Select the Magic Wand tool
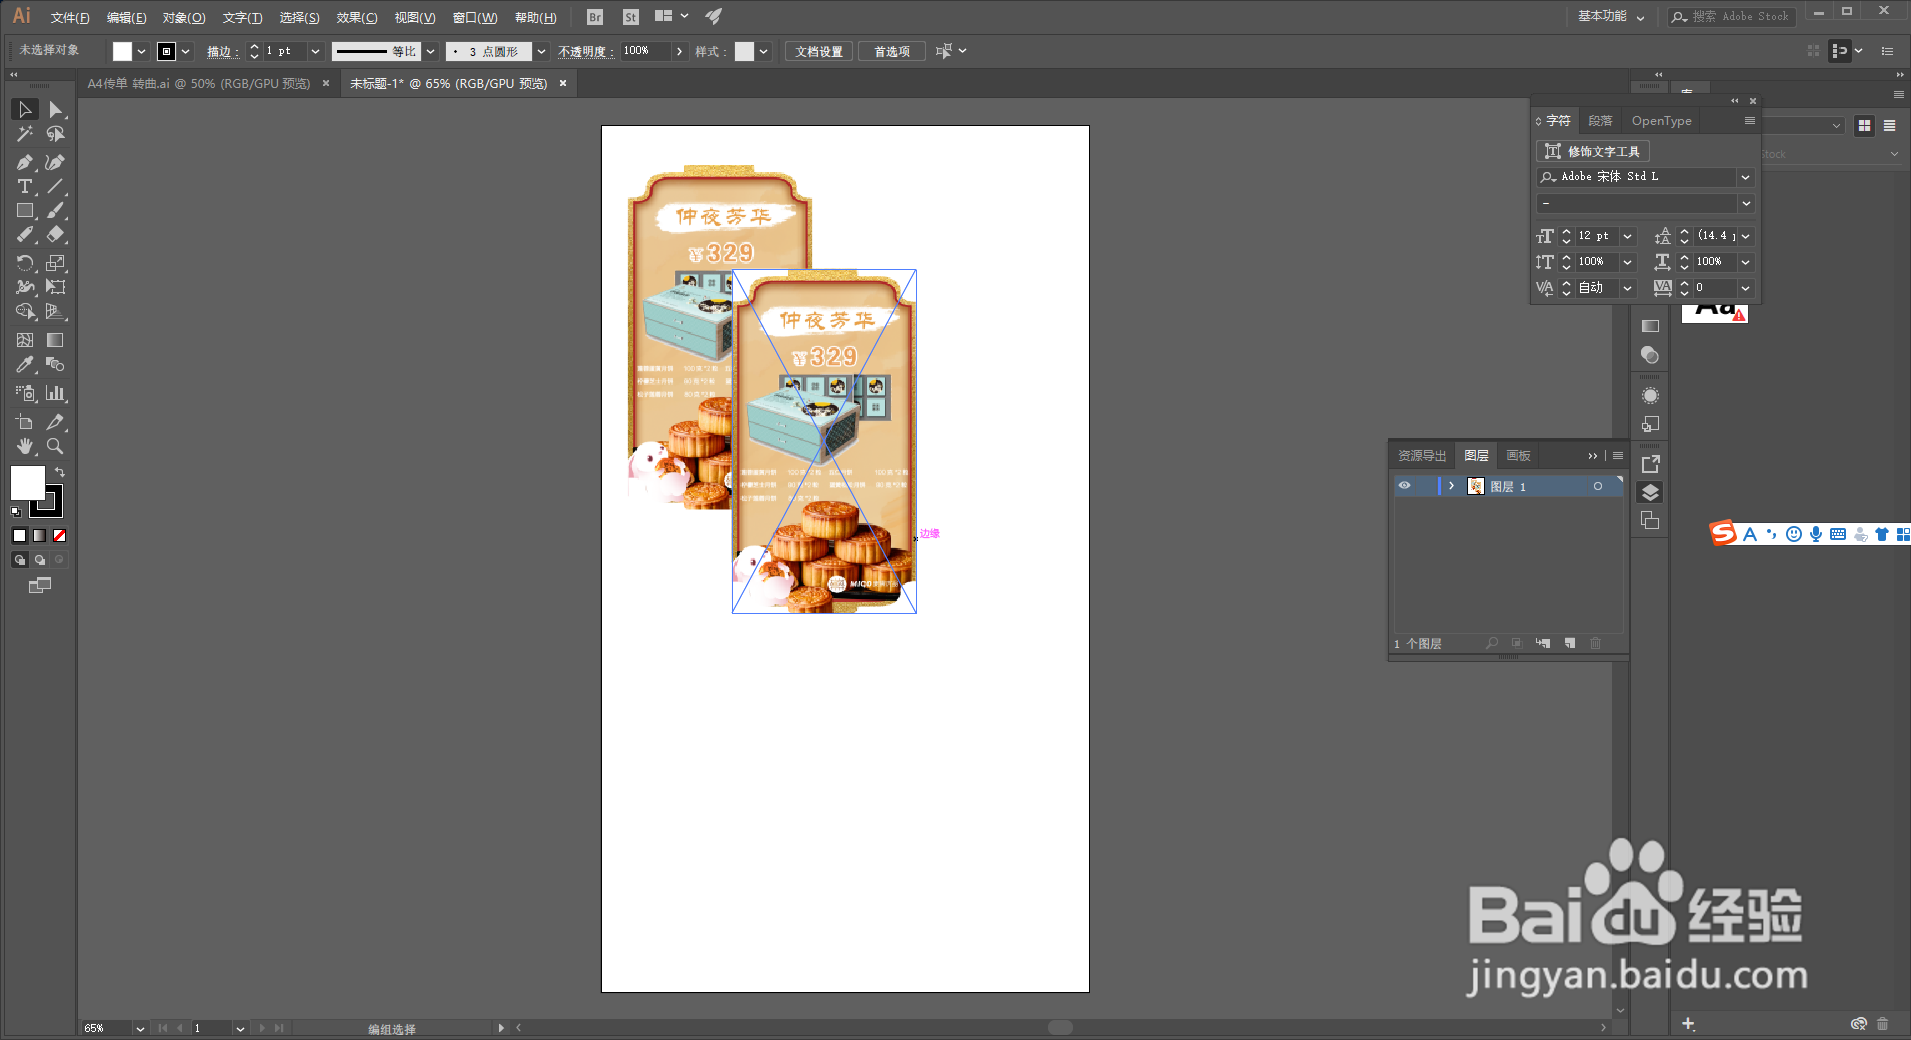 [25, 134]
